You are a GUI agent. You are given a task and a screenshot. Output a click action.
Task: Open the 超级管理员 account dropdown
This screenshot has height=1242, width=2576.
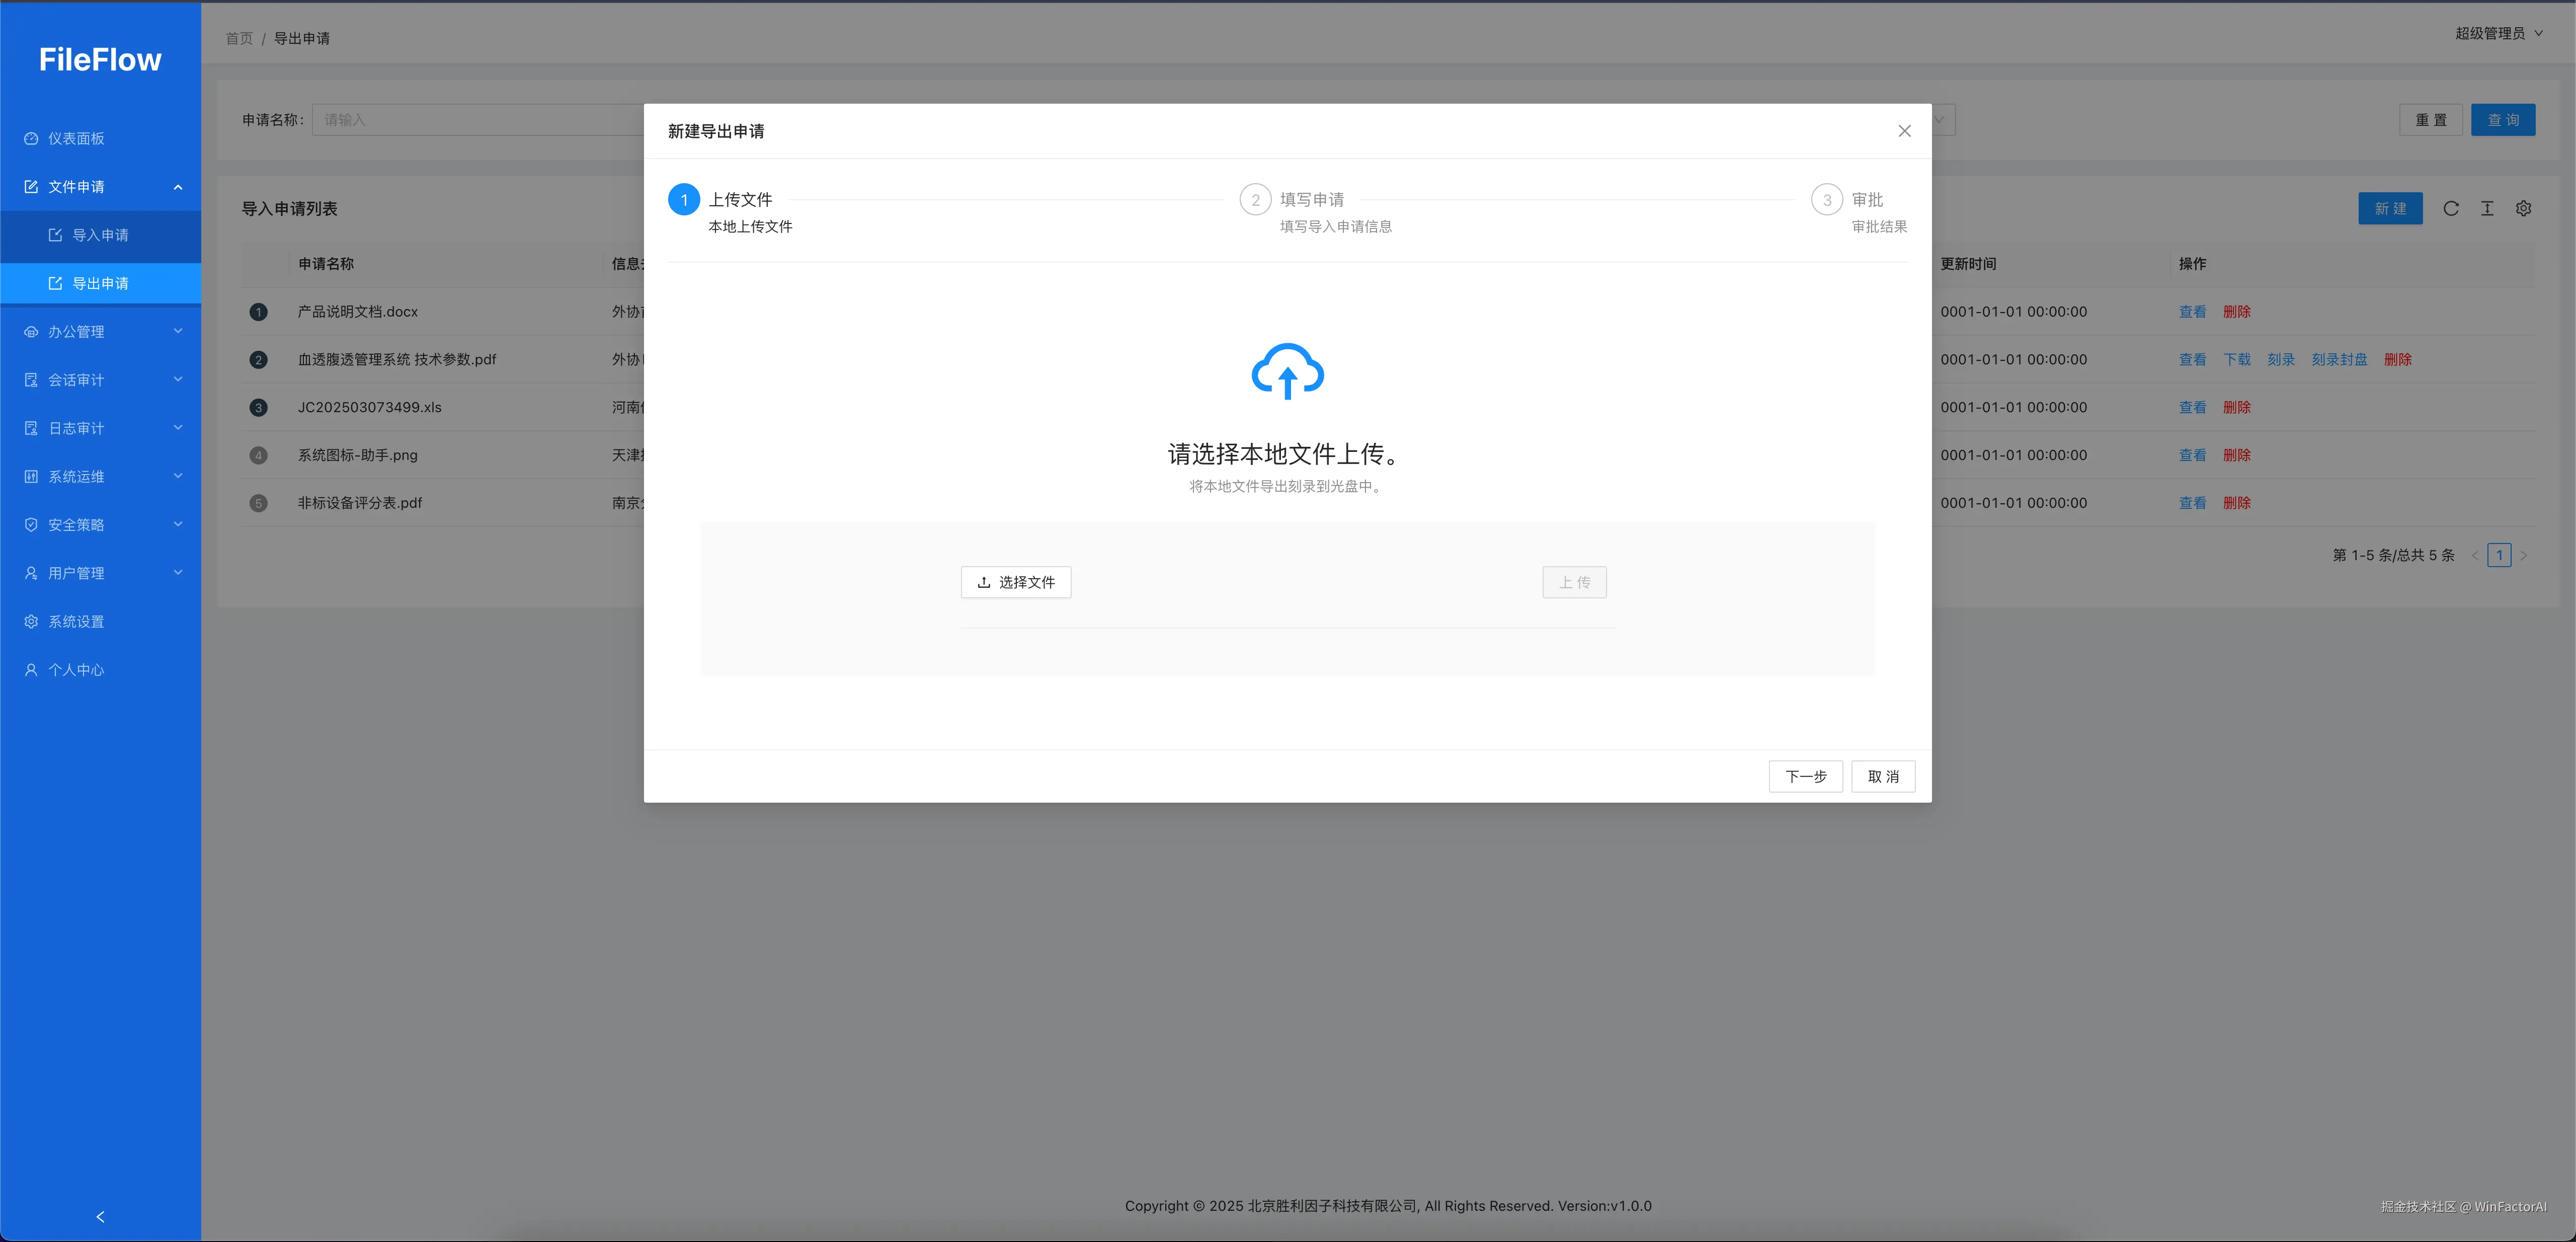click(2498, 32)
